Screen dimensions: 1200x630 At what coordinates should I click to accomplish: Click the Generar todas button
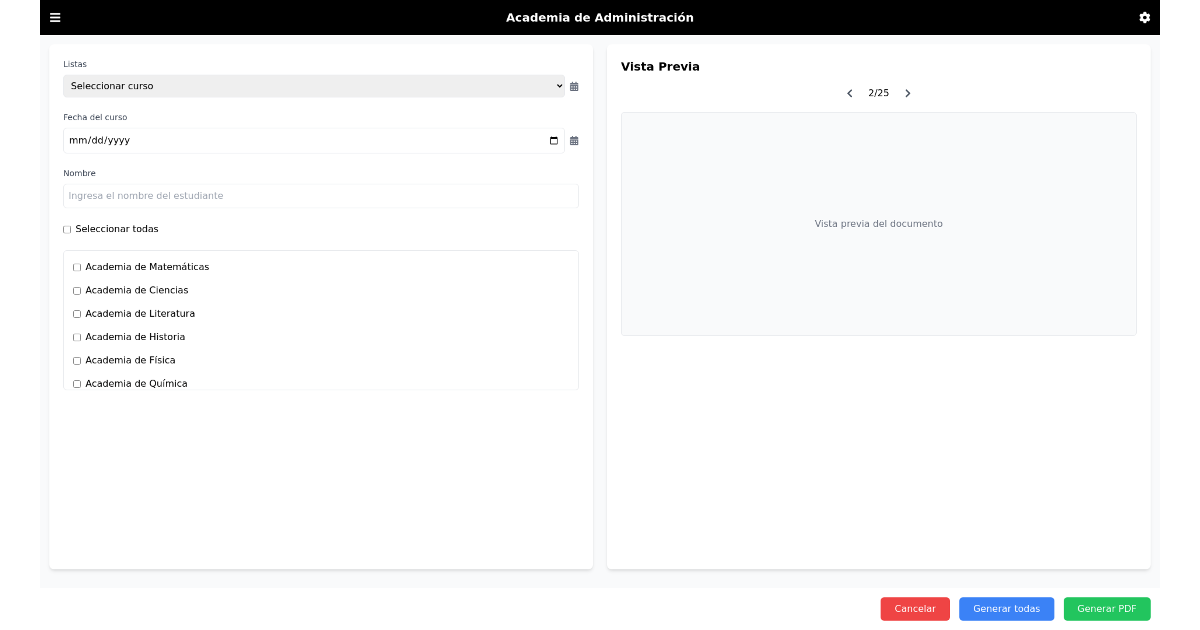[1006, 609]
